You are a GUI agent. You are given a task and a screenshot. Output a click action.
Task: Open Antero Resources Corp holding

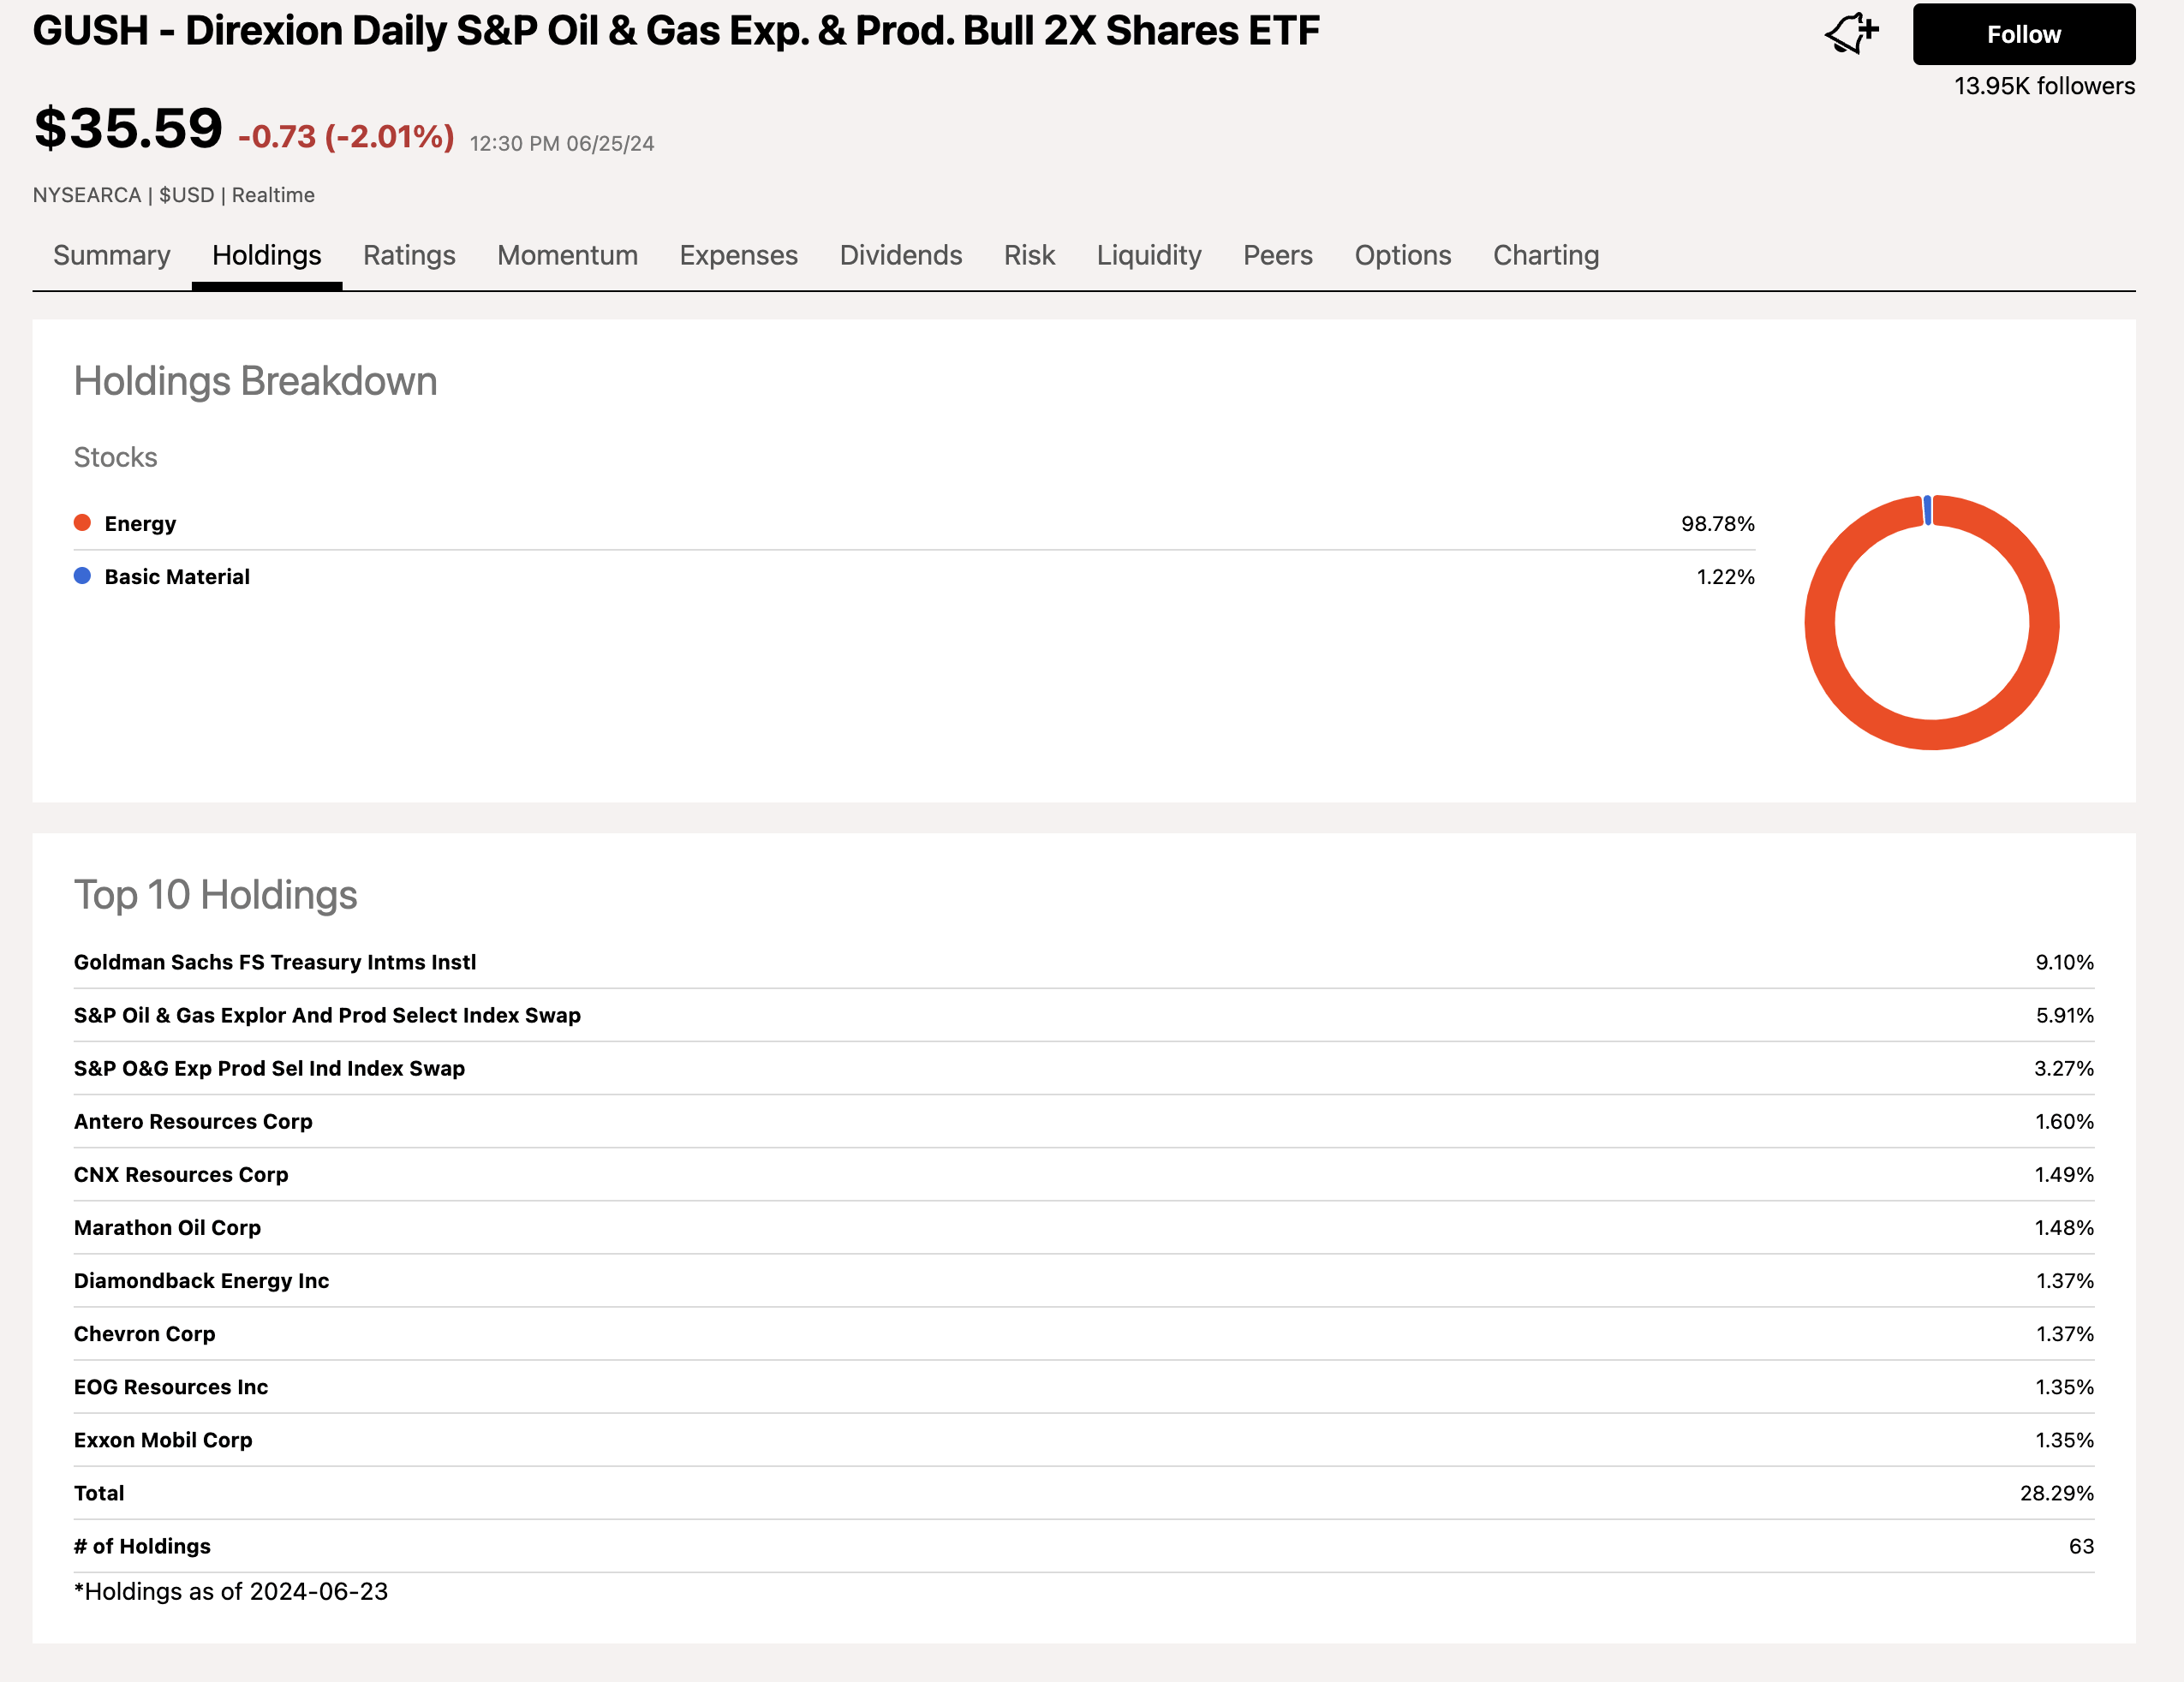pos(193,1122)
